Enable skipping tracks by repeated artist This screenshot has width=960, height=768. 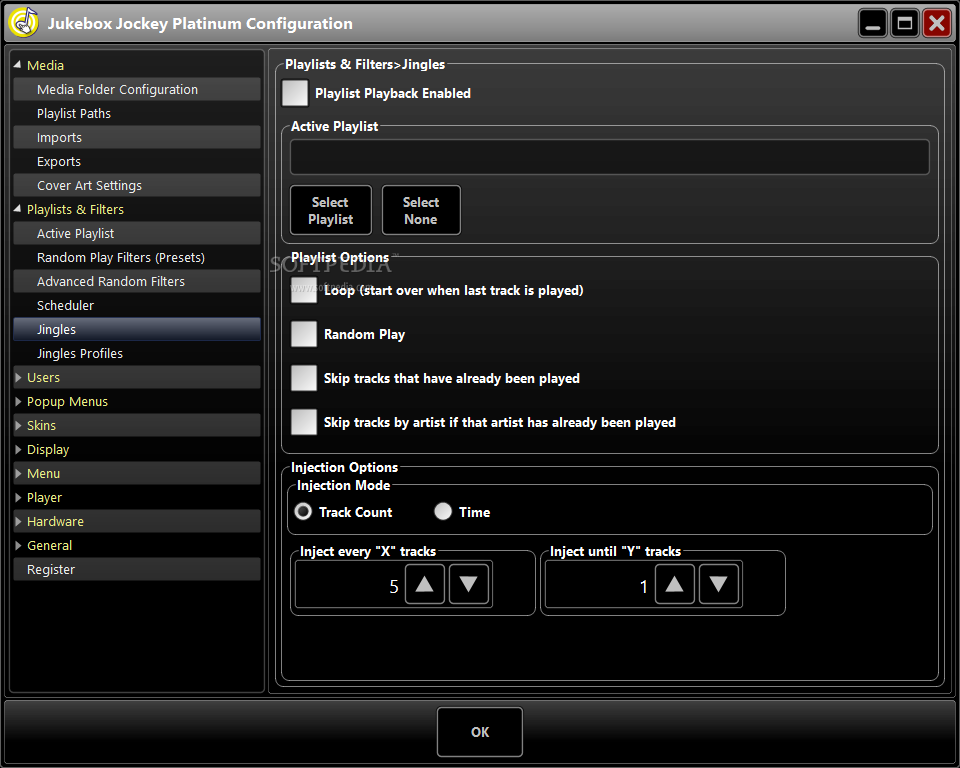(304, 423)
